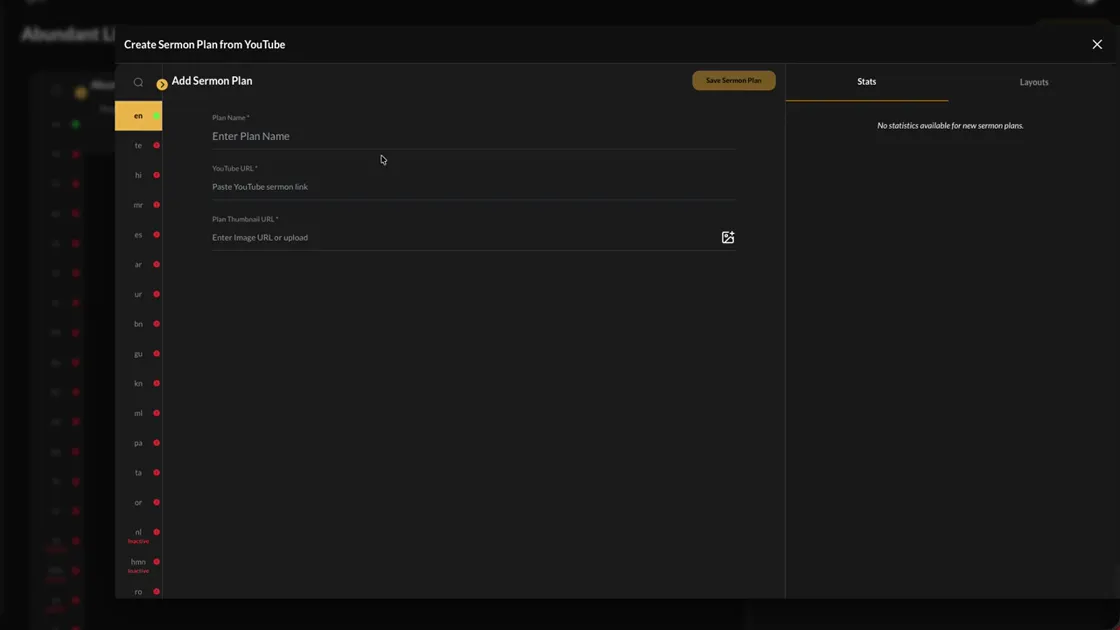Collapse panel with orange chevron arrow
Screen dimensions: 1120x630
[x=162, y=84]
